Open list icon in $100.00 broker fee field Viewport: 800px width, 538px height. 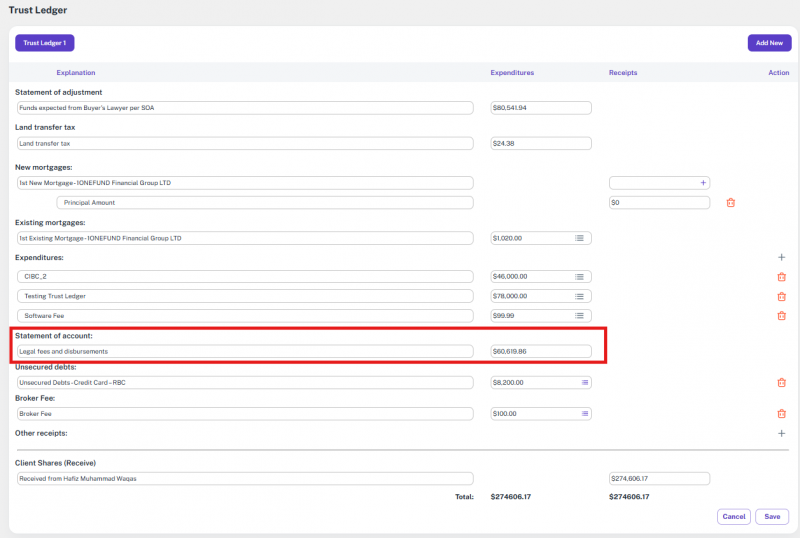coord(584,414)
